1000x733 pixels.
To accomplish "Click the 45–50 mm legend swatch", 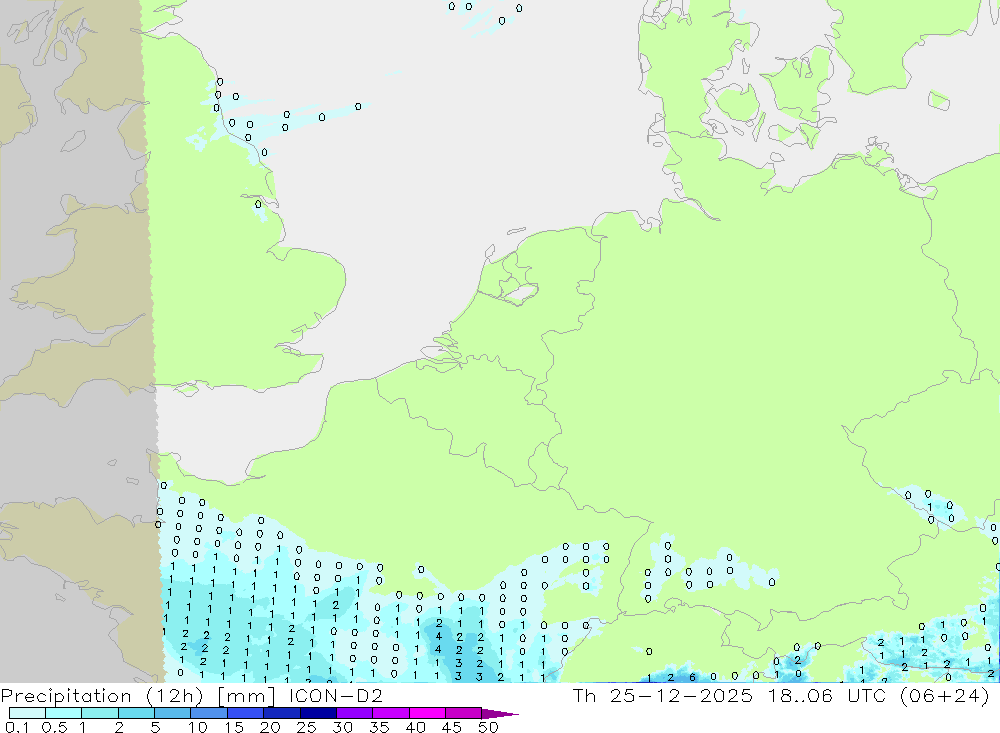I will pyautogui.click(x=463, y=713).
